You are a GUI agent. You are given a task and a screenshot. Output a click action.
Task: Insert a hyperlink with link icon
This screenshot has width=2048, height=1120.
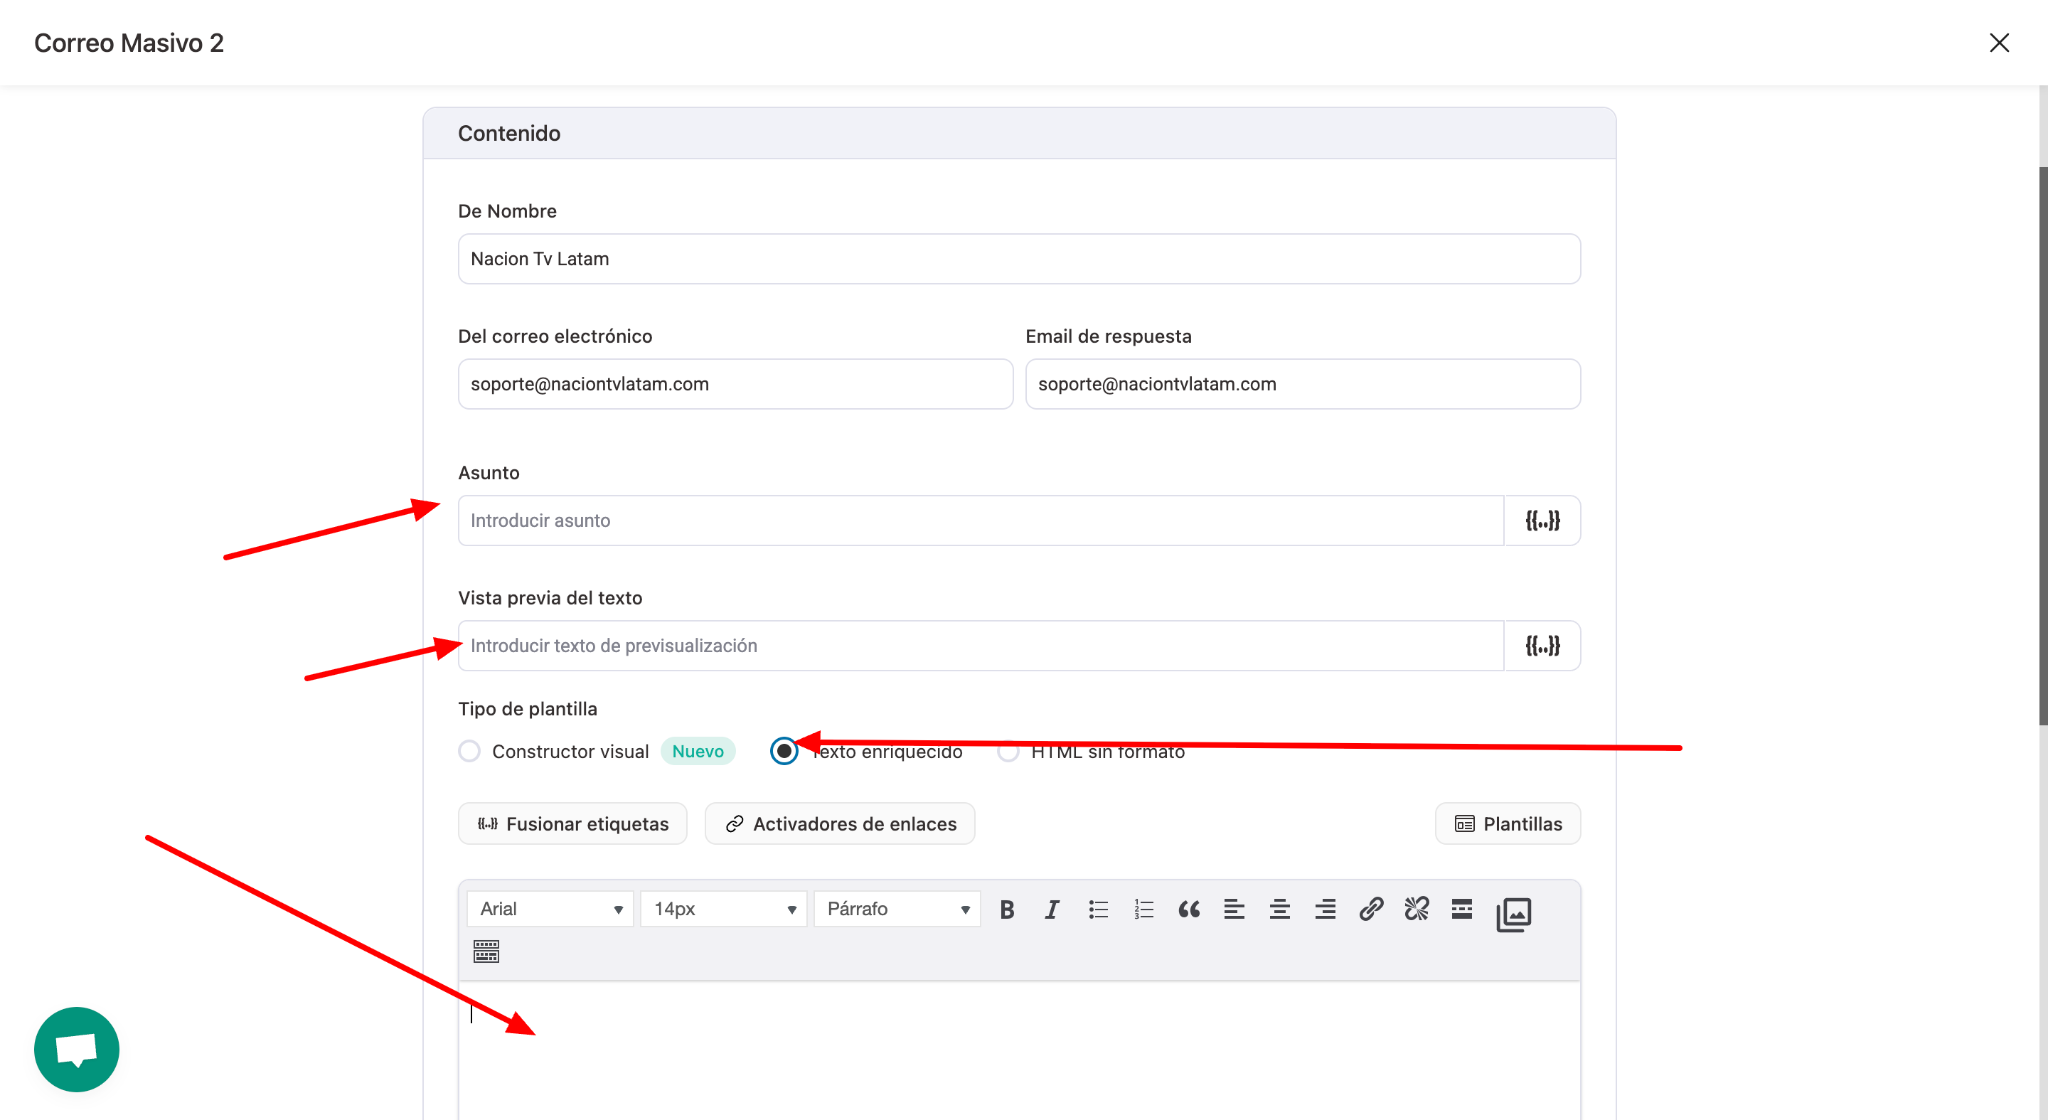pyautogui.click(x=1371, y=909)
